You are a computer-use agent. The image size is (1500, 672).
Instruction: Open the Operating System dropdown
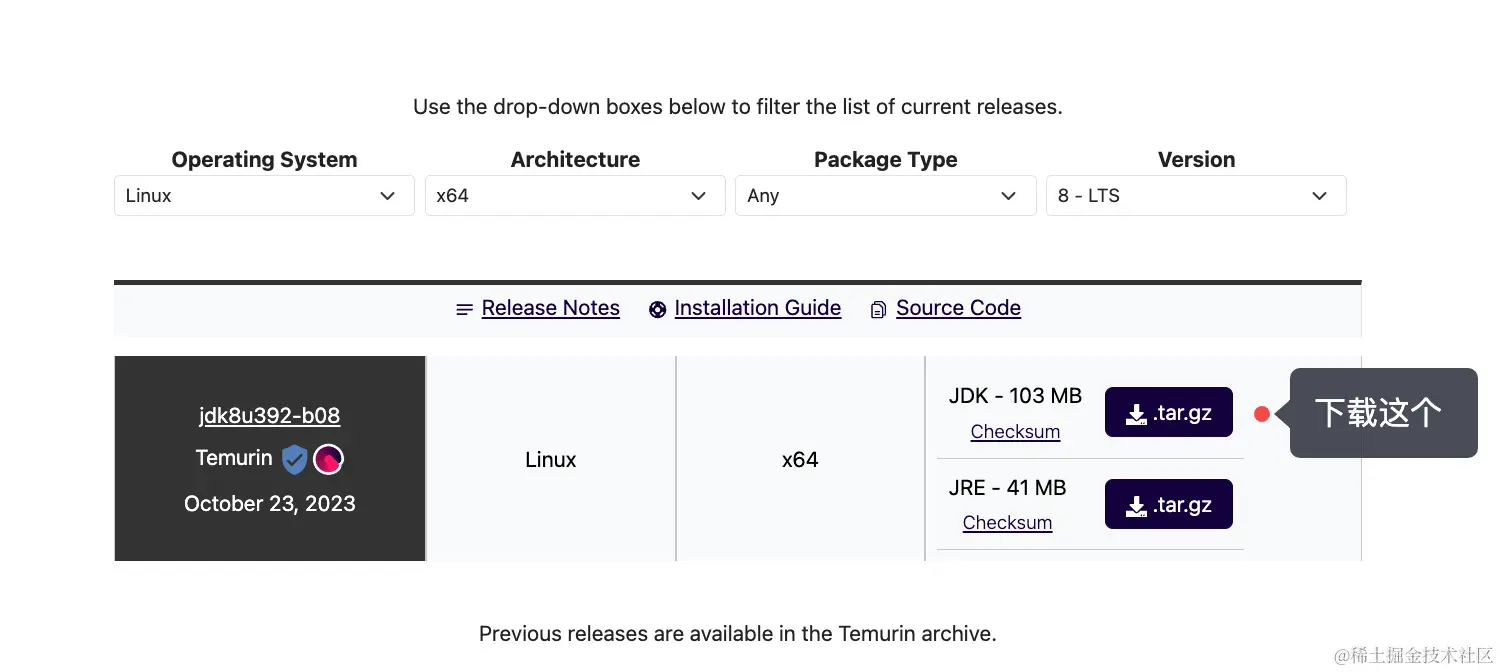264,196
